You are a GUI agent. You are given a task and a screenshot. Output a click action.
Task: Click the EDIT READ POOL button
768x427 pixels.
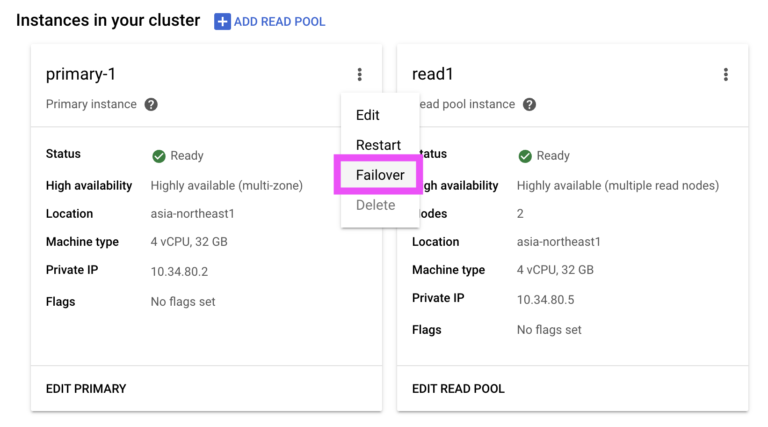[x=458, y=389]
